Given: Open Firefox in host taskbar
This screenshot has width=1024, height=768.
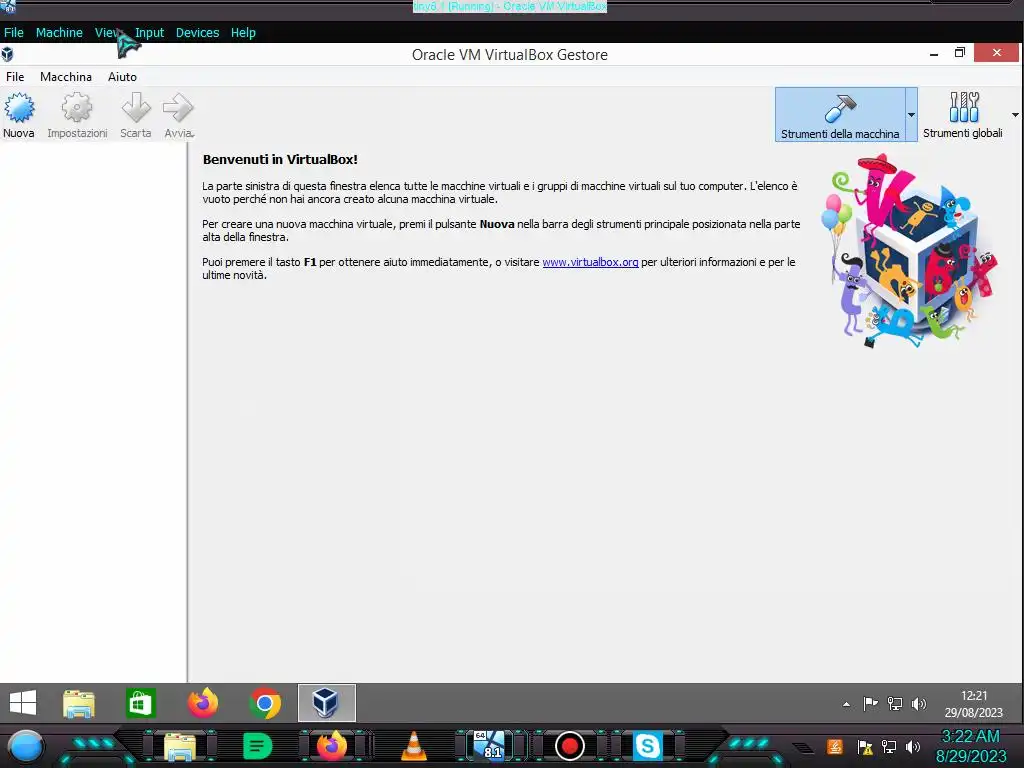Looking at the screenshot, I should pos(332,746).
